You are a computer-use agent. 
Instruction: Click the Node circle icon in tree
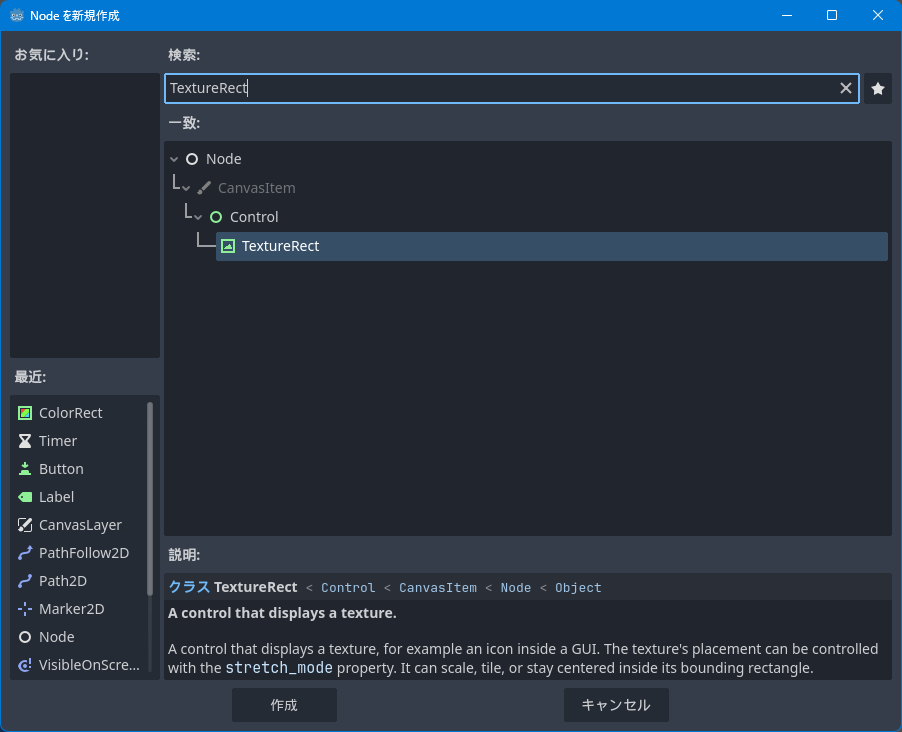(x=192, y=159)
